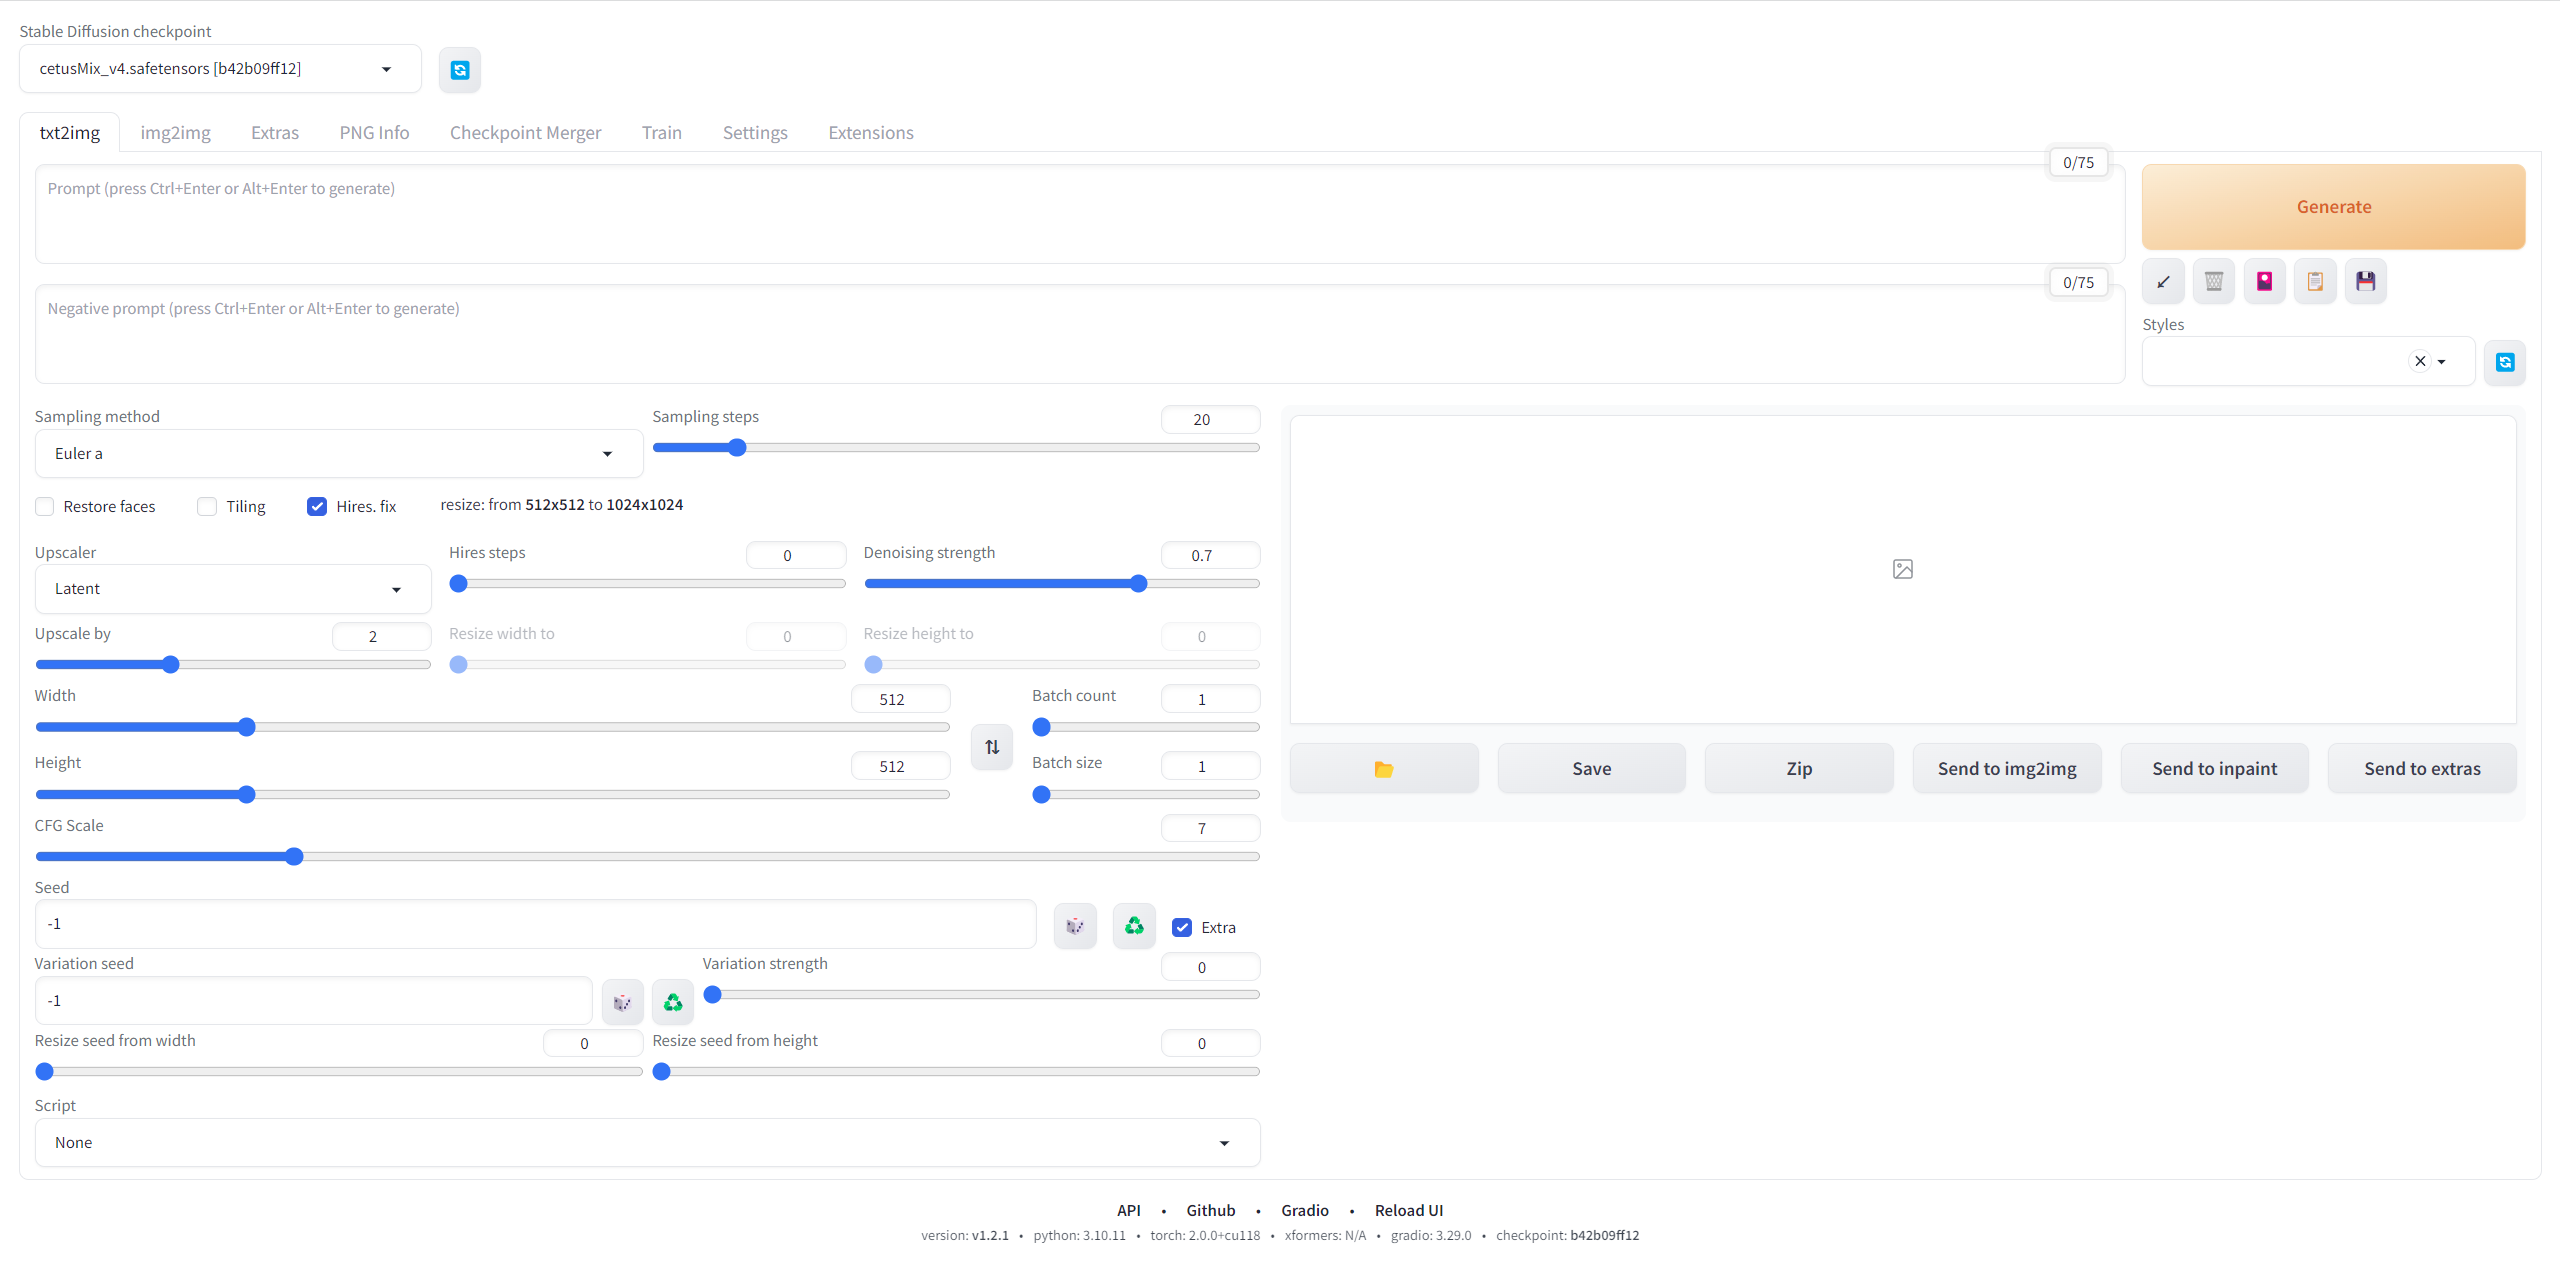
Task: Open the Github footer link
Action: [1210, 1210]
